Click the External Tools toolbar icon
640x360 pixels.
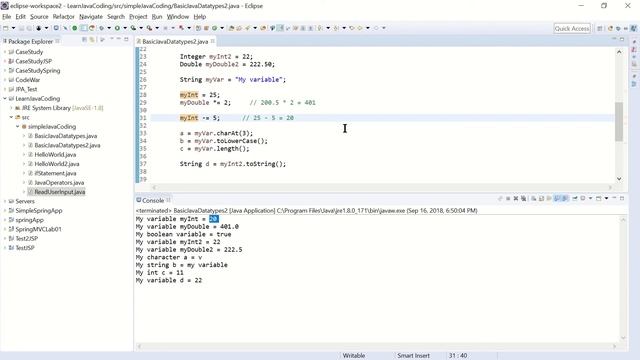pyautogui.click(x=149, y=28)
